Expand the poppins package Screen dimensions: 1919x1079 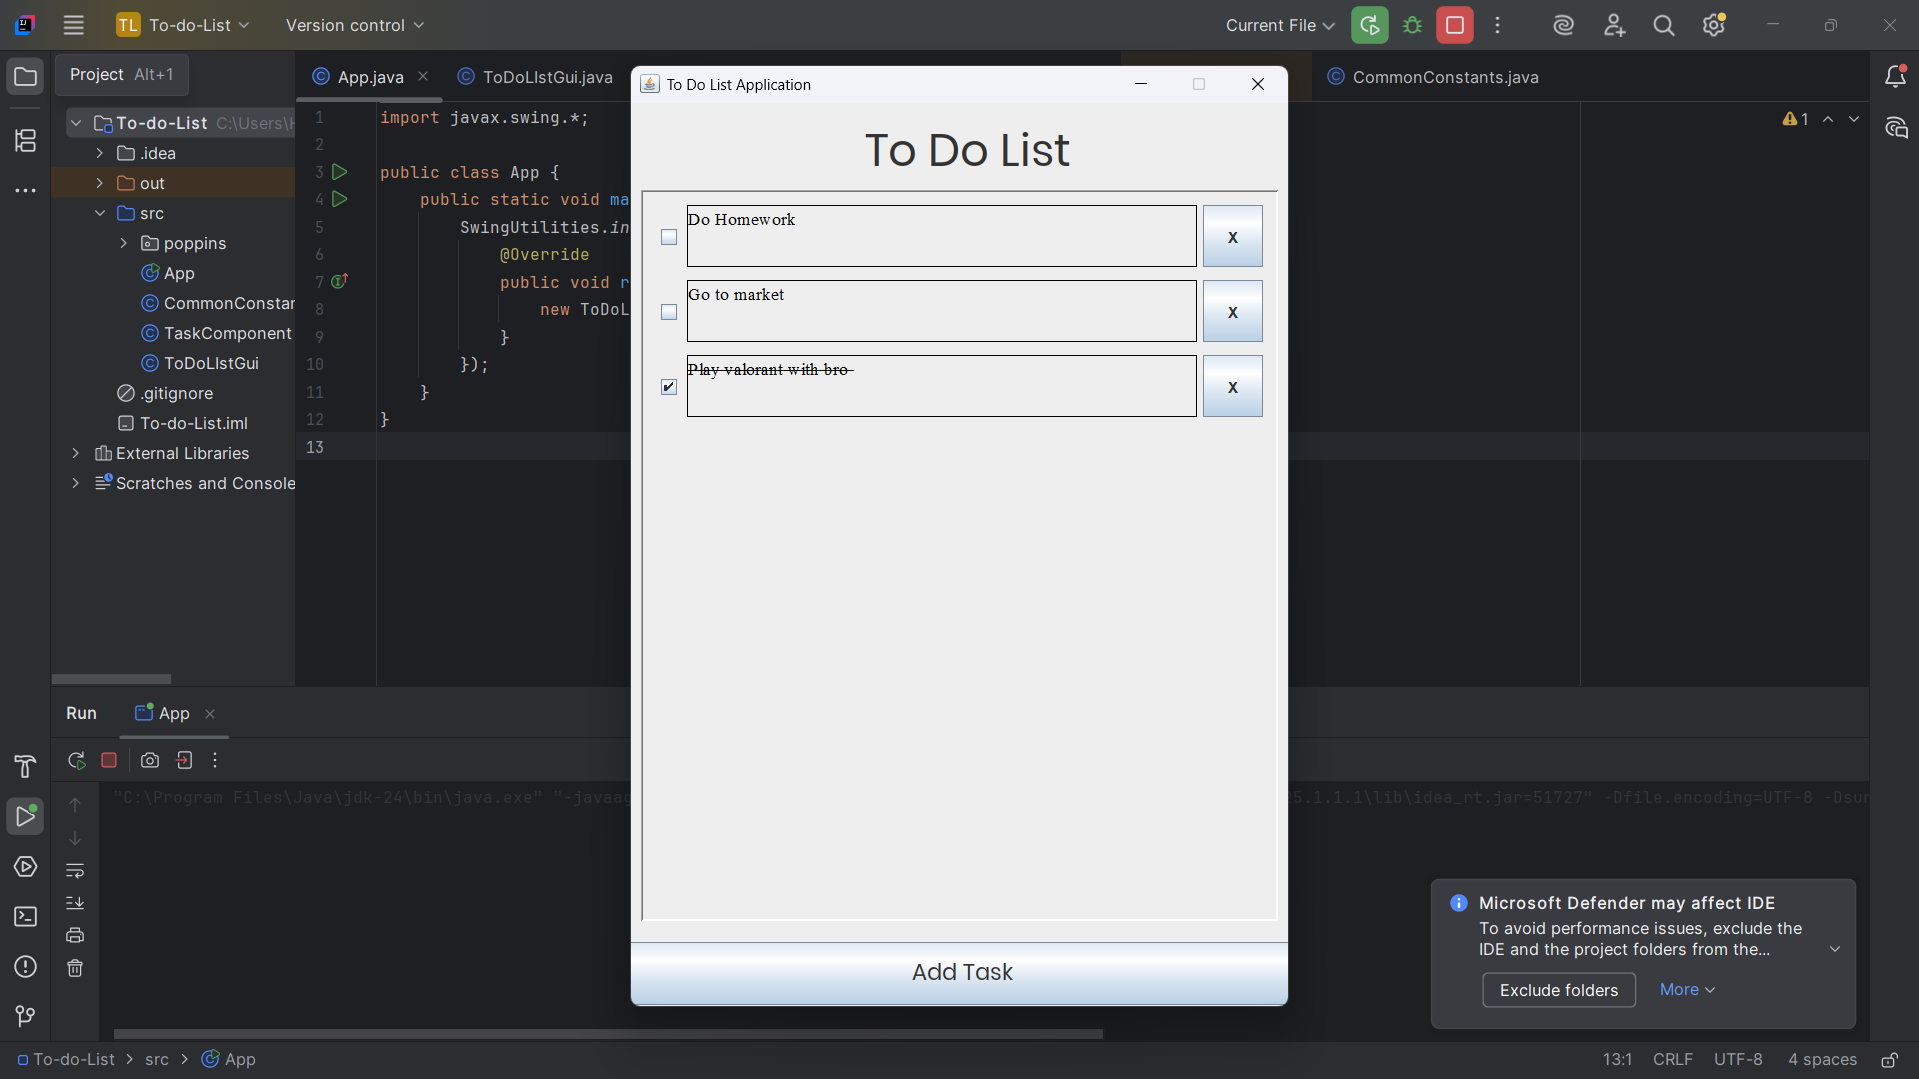124,243
